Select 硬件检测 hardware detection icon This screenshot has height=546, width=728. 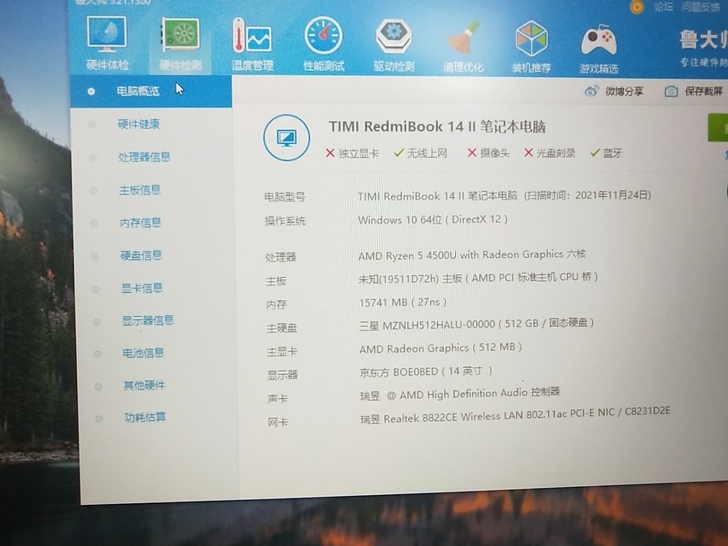180,44
